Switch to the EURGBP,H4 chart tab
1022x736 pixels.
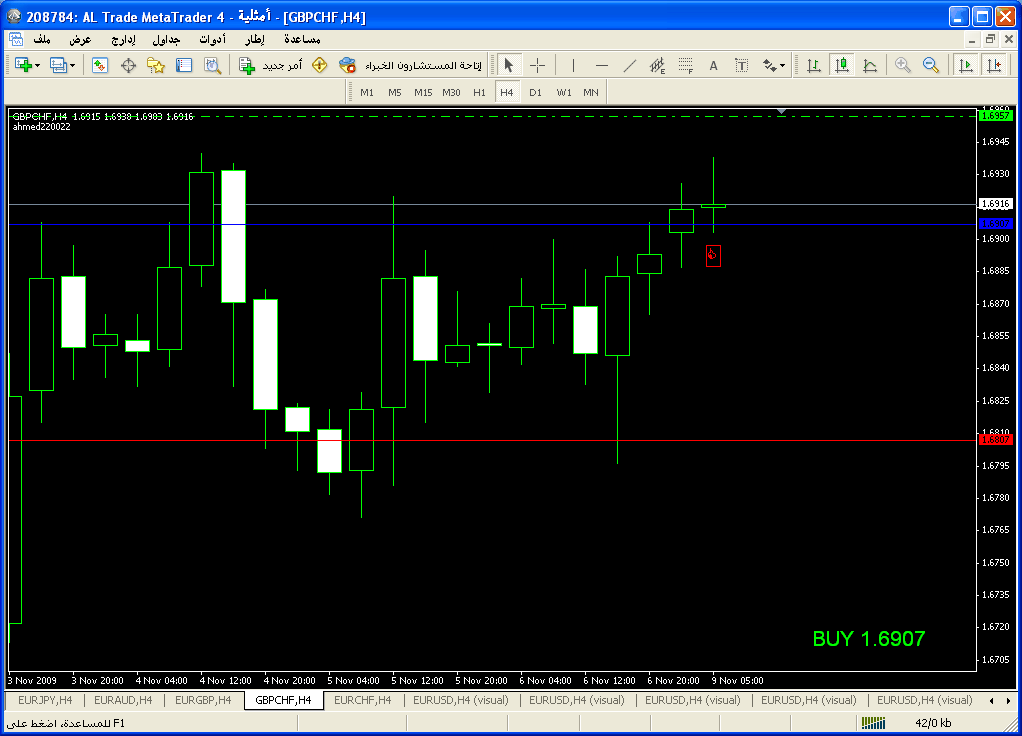click(x=203, y=700)
